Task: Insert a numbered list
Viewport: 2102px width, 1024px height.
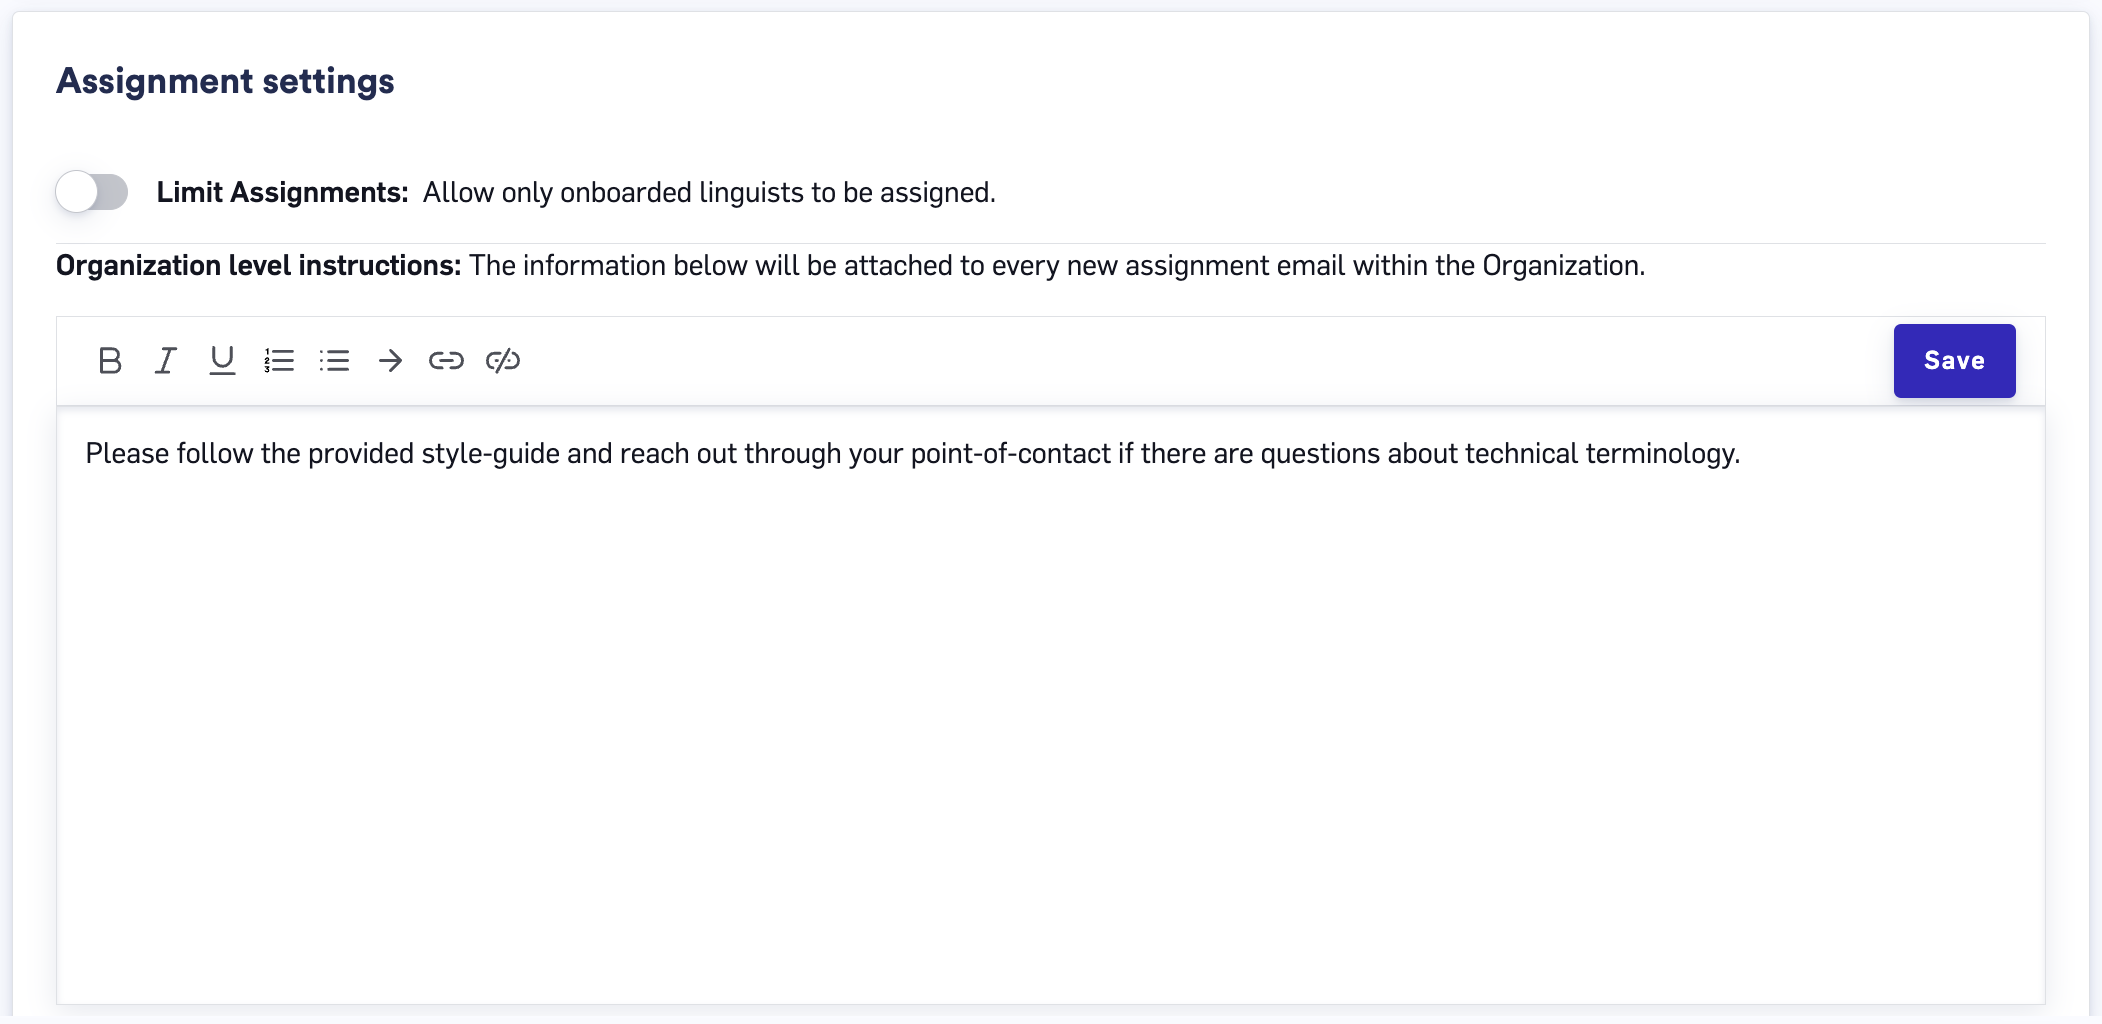Action: click(x=279, y=360)
